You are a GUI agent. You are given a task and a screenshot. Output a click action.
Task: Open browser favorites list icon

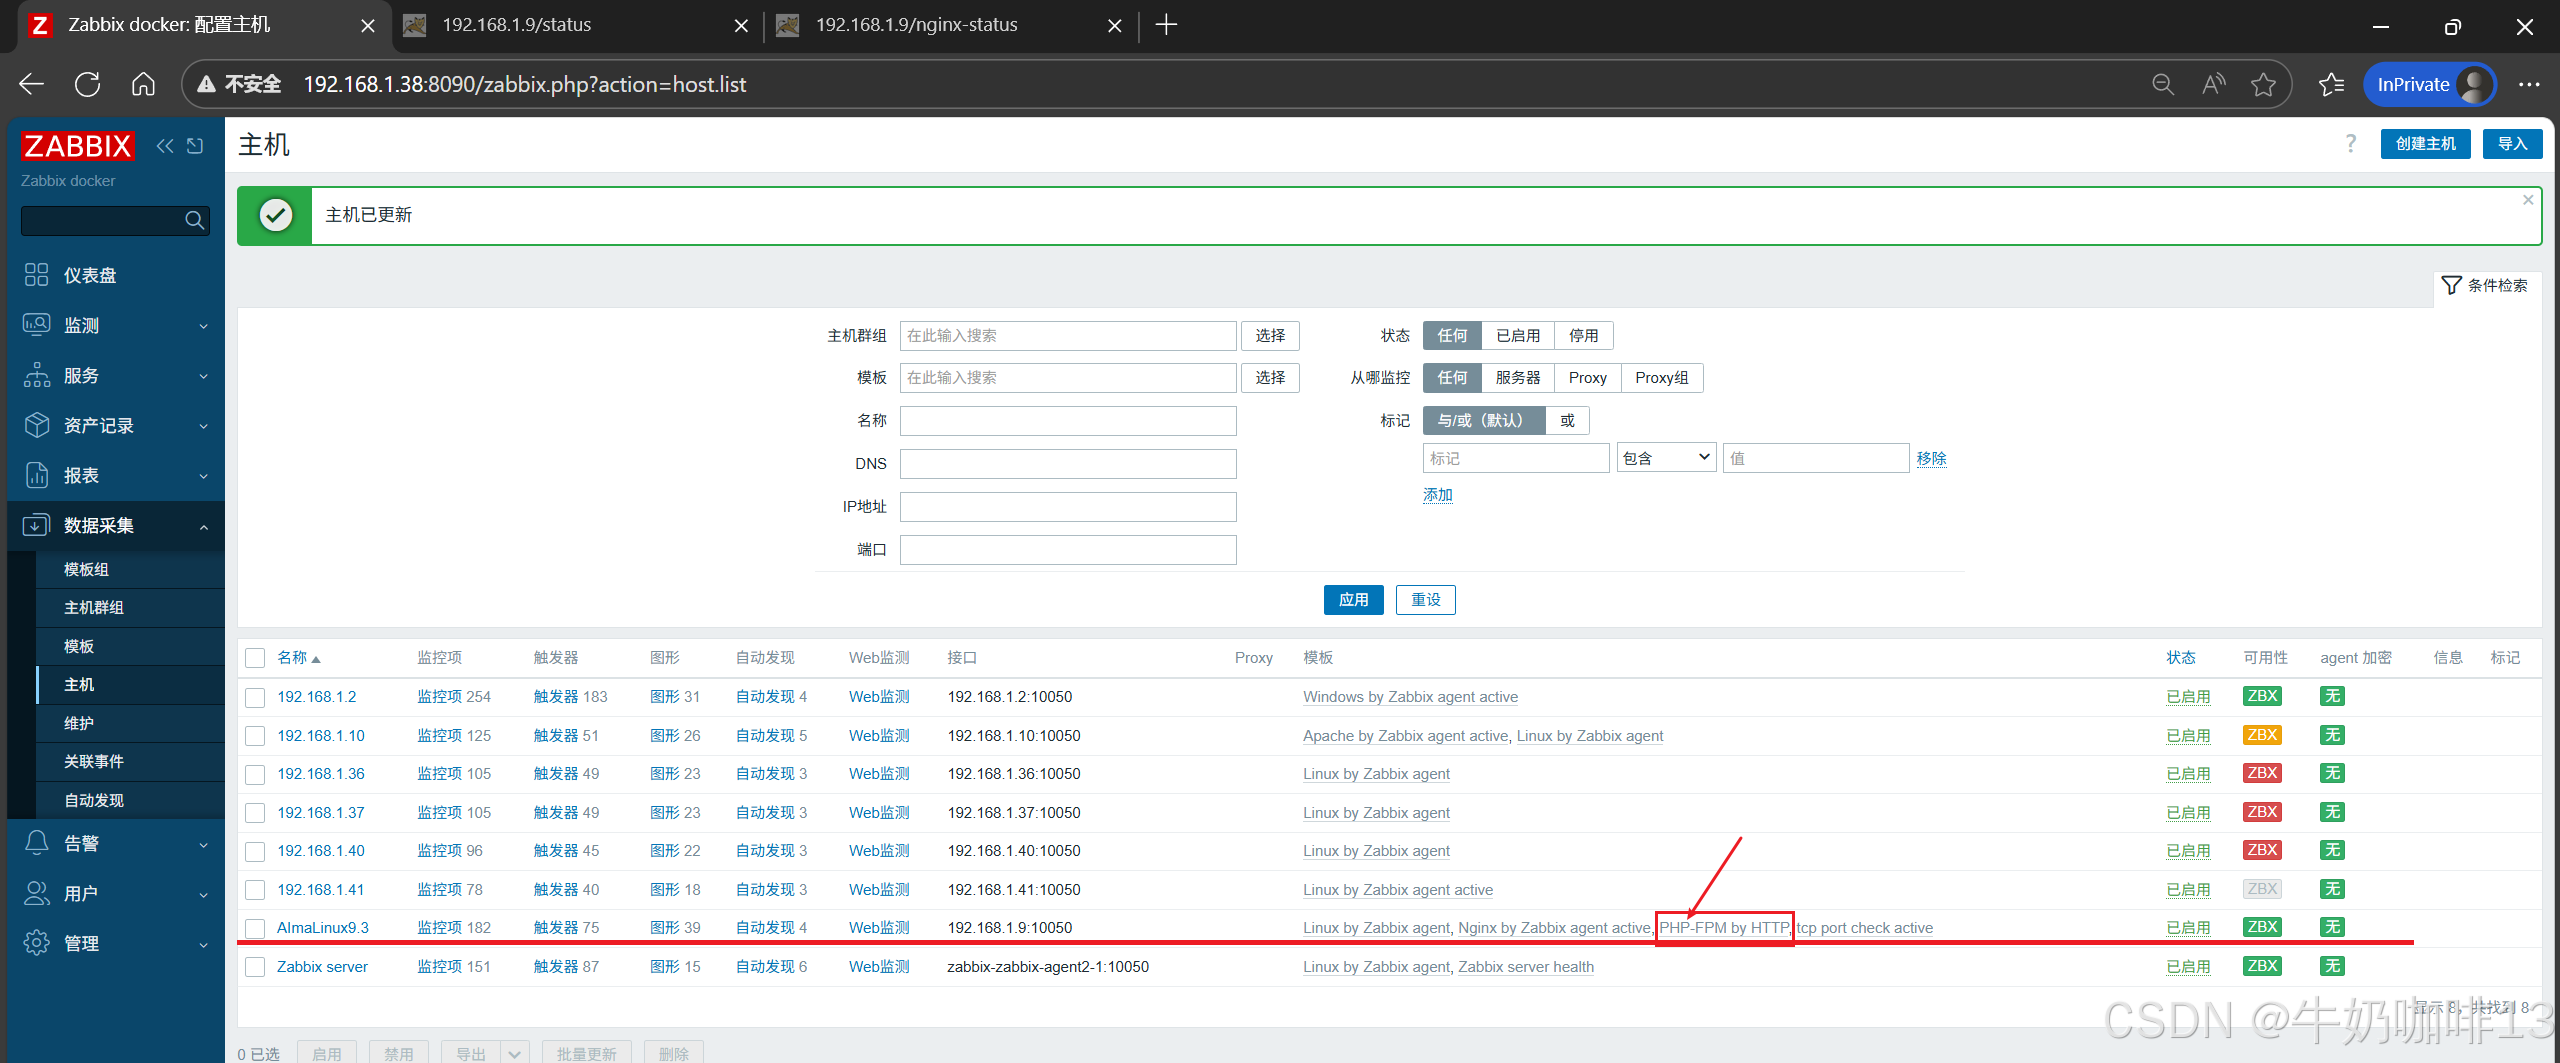2331,85
